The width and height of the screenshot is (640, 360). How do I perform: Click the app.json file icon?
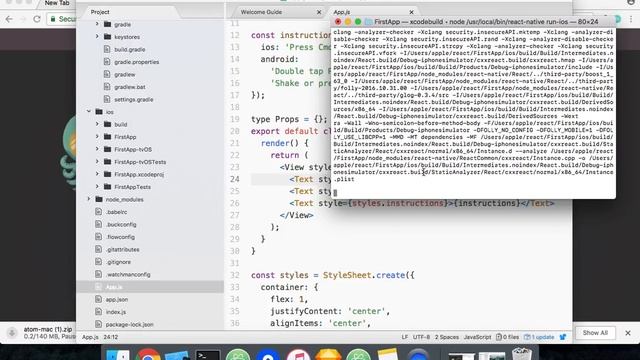pos(98,299)
